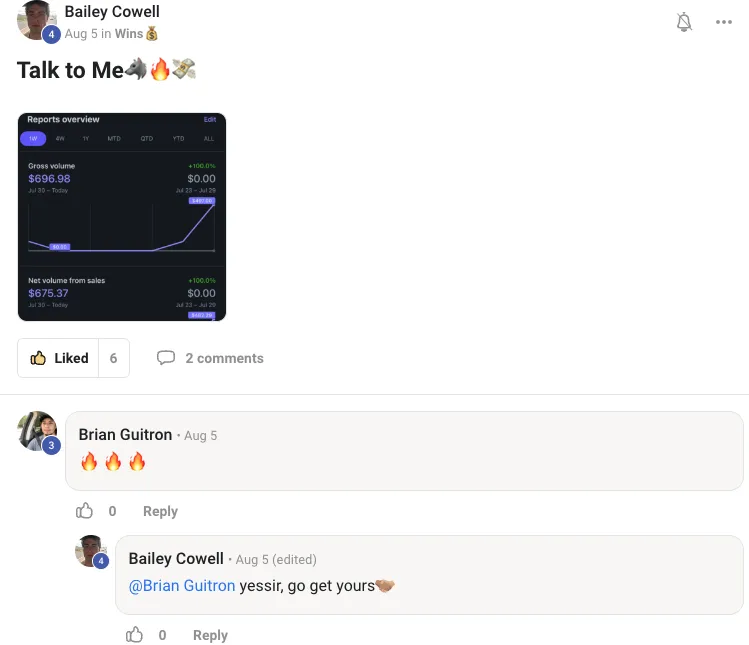This screenshot has width=749, height=645.
Task: Open the @Brian Guitron mention link
Action: pyautogui.click(x=182, y=585)
